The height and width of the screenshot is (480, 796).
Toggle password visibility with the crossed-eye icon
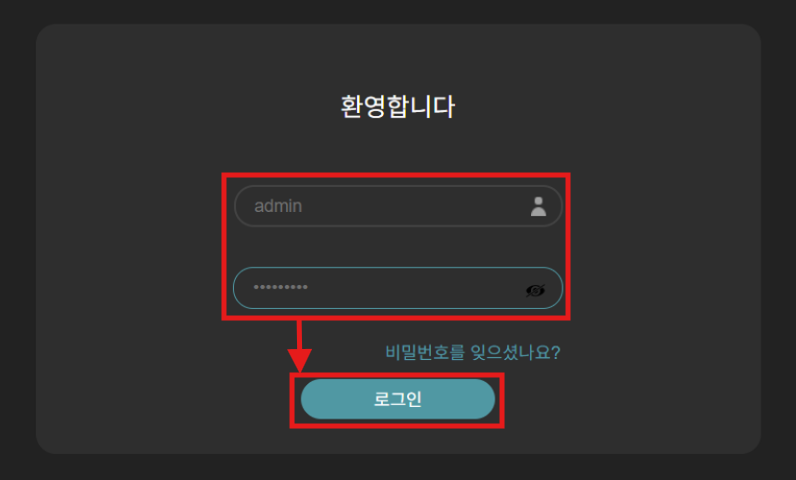point(535,290)
